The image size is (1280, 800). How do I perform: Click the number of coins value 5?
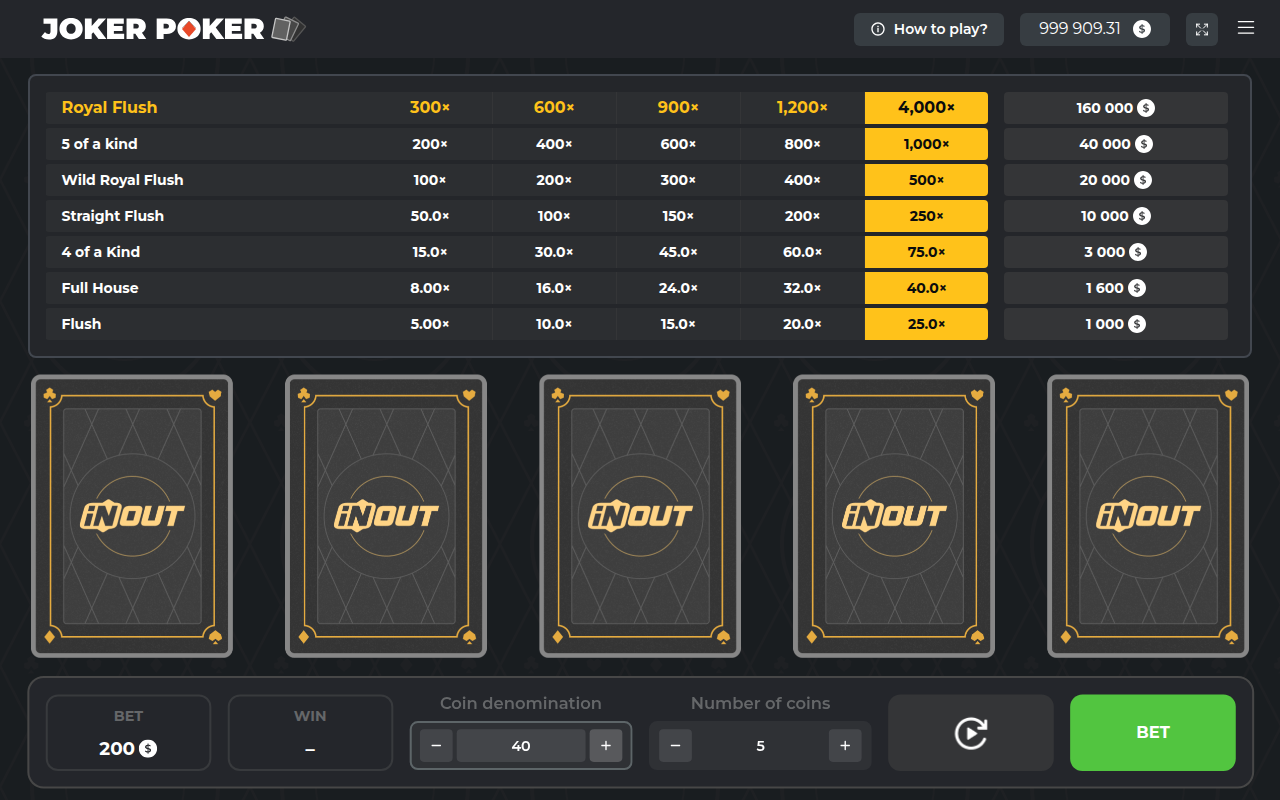point(760,746)
